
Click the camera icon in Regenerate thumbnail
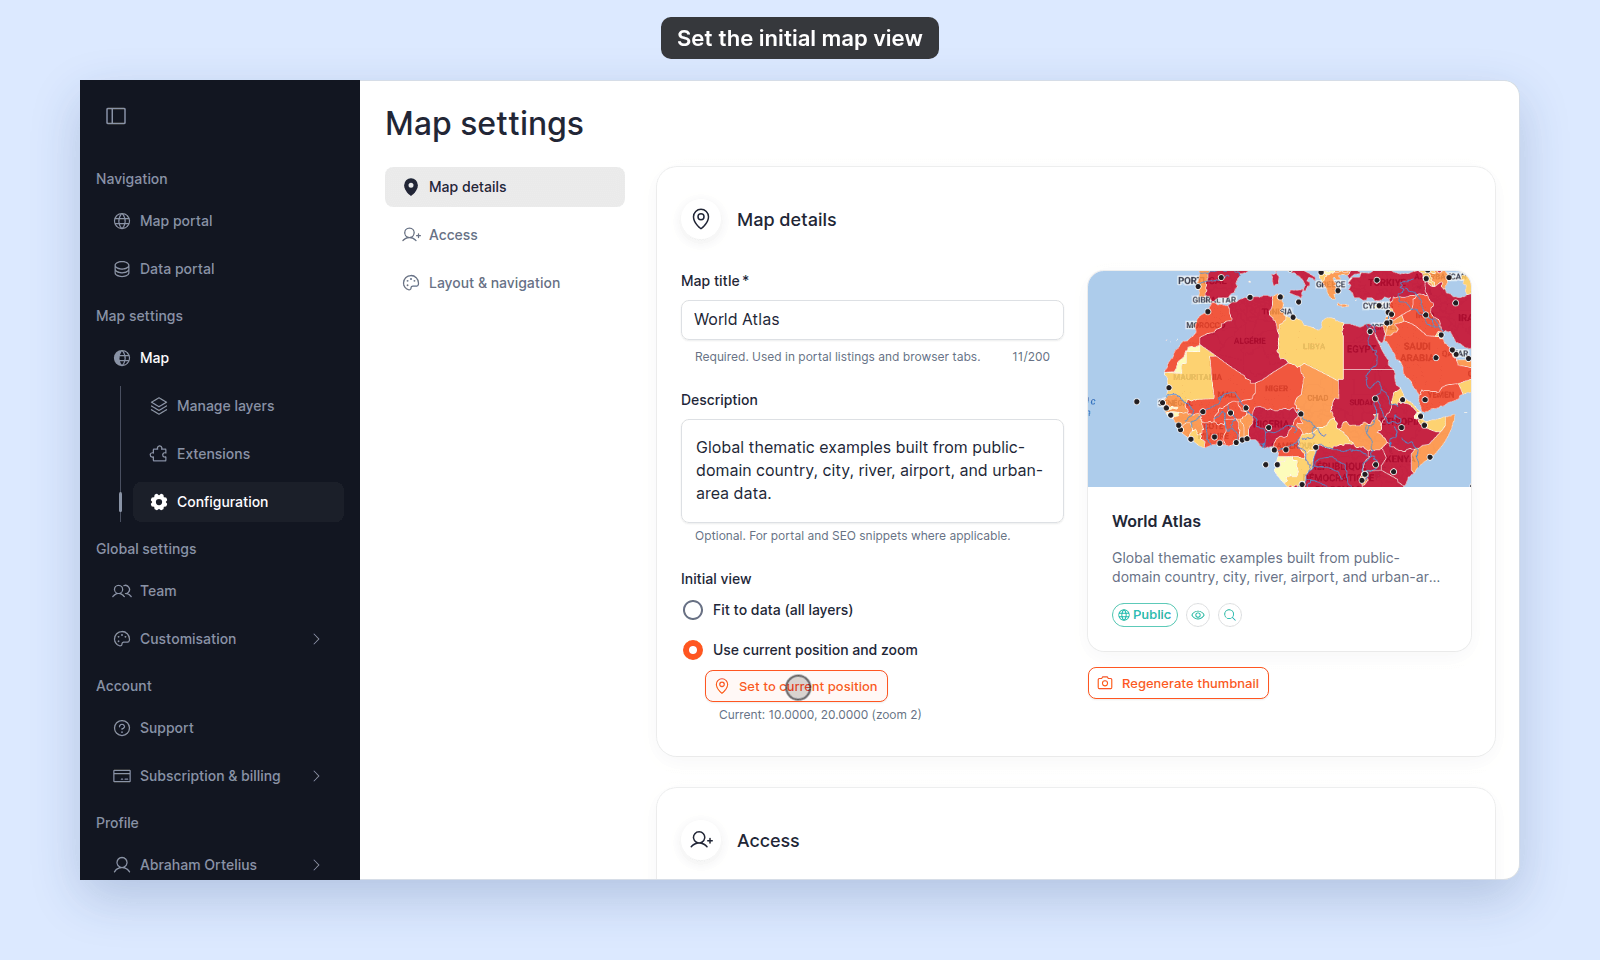point(1105,683)
